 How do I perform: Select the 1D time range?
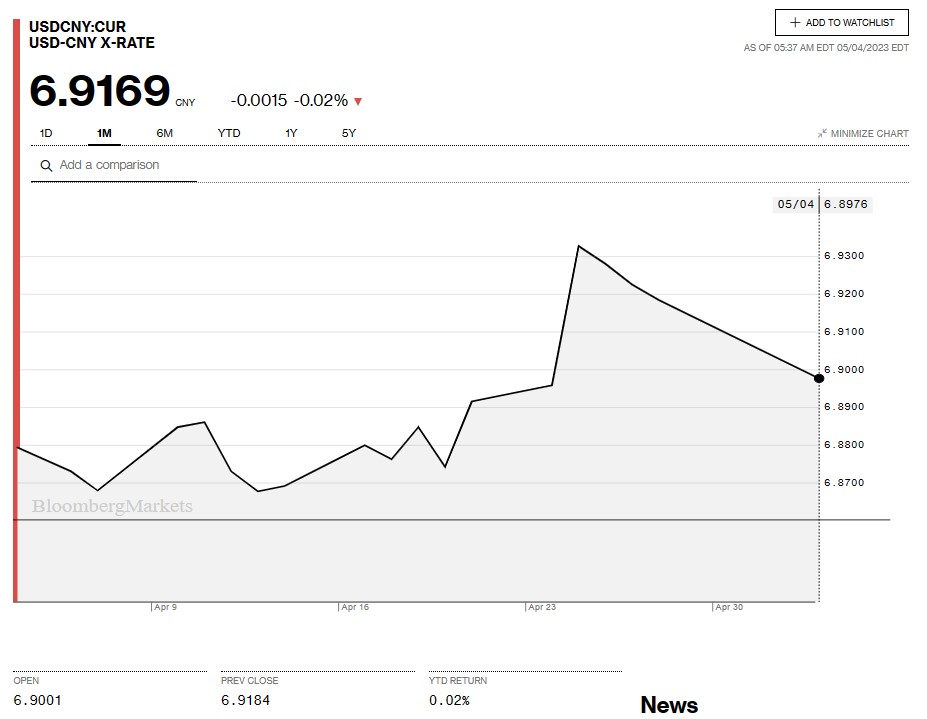point(46,133)
